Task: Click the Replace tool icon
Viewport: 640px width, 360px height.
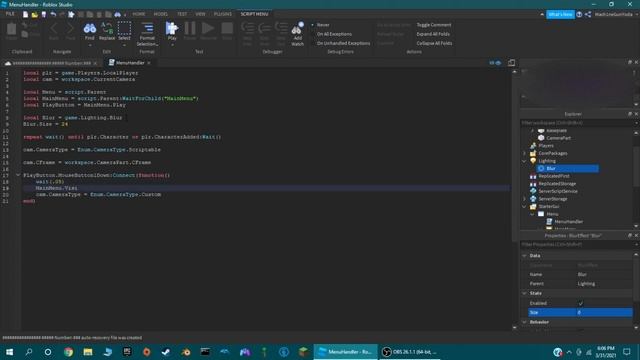Action: (x=107, y=29)
